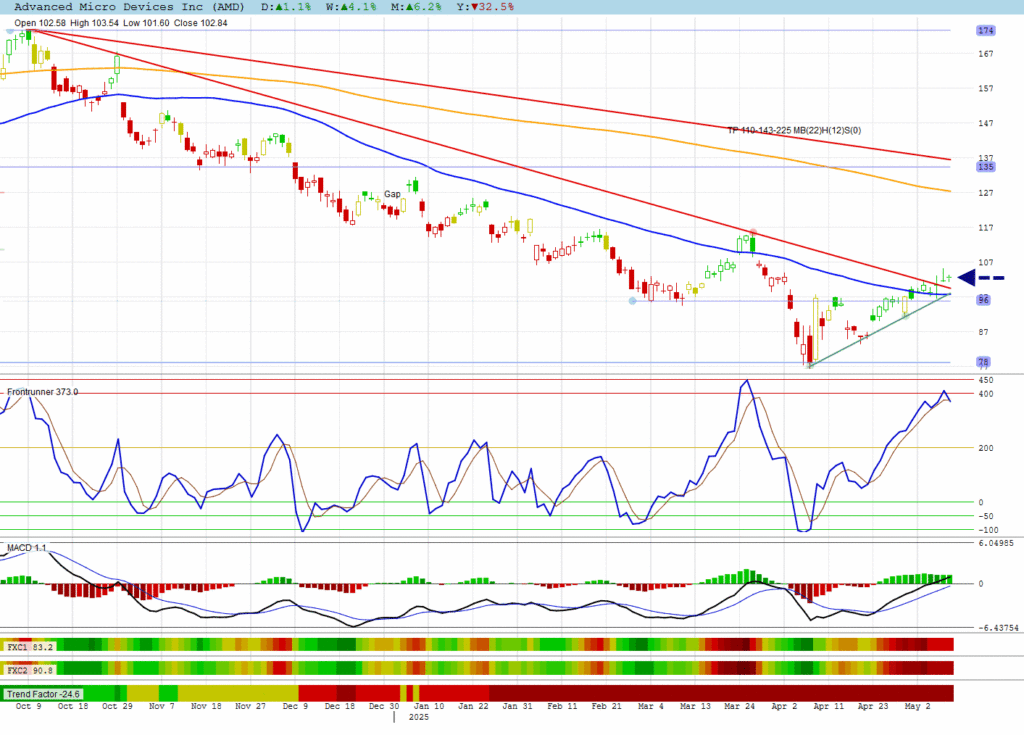Click the 2025 year marker label
Viewport: 1024px width, 735px height.
[x=419, y=717]
